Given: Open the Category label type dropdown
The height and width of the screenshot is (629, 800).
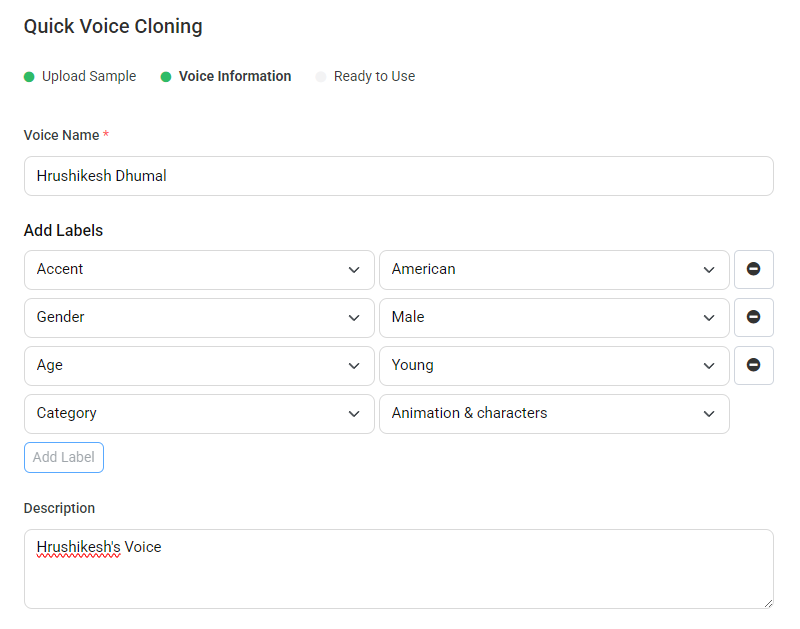Looking at the screenshot, I should (199, 413).
